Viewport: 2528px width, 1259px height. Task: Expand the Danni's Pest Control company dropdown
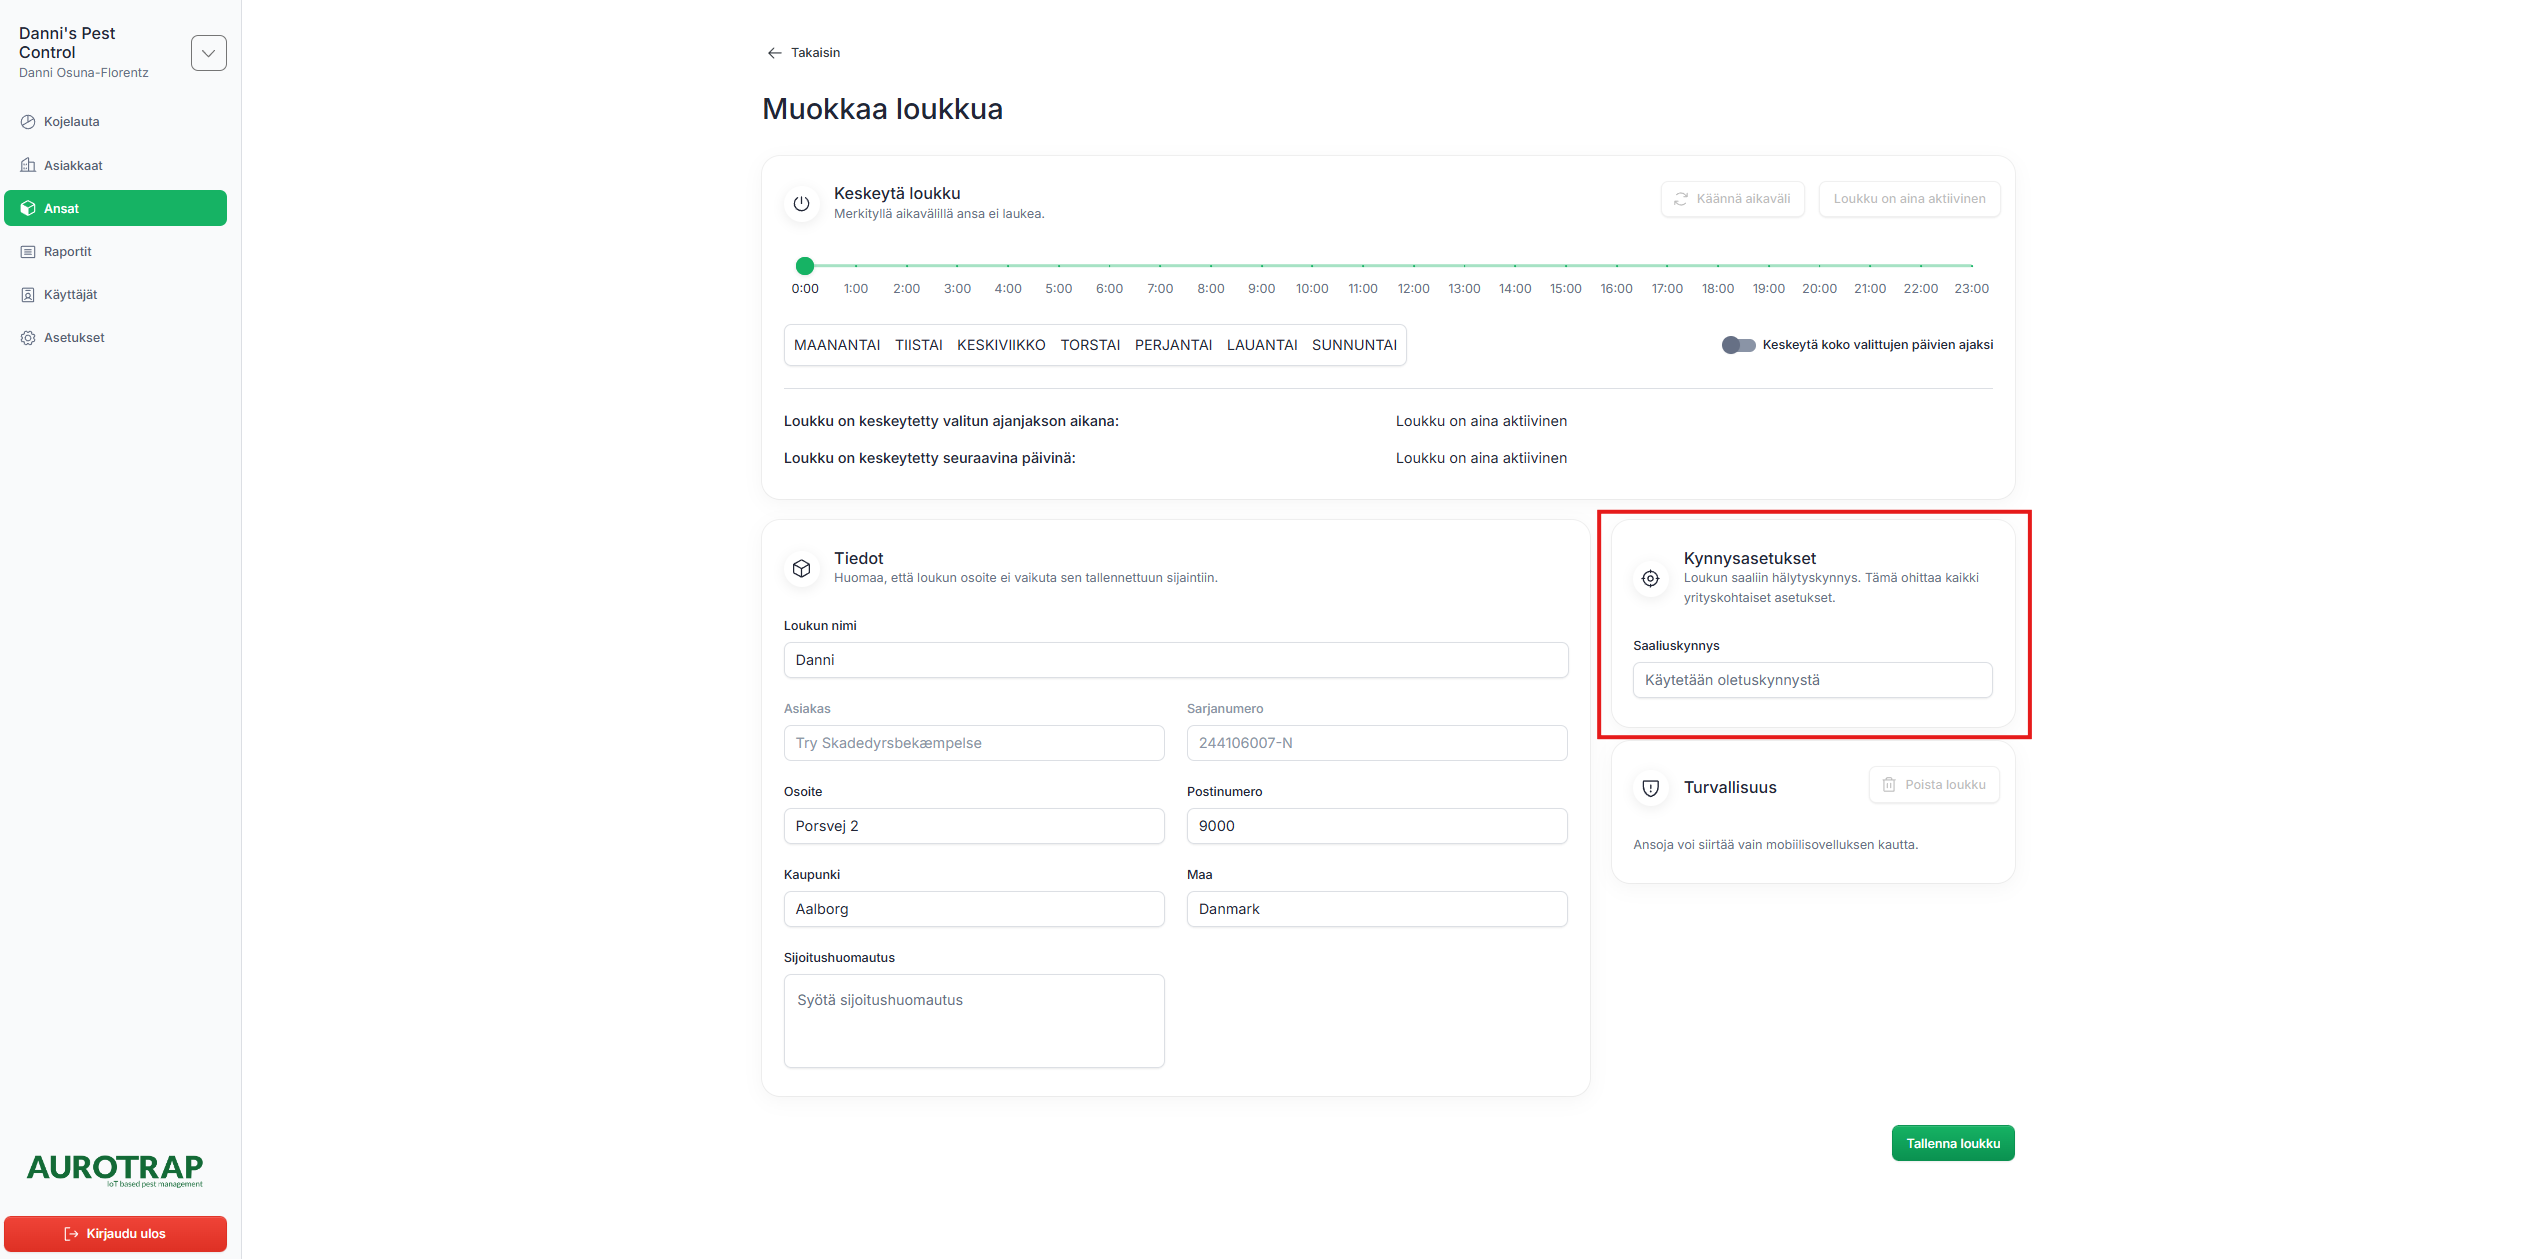208,53
